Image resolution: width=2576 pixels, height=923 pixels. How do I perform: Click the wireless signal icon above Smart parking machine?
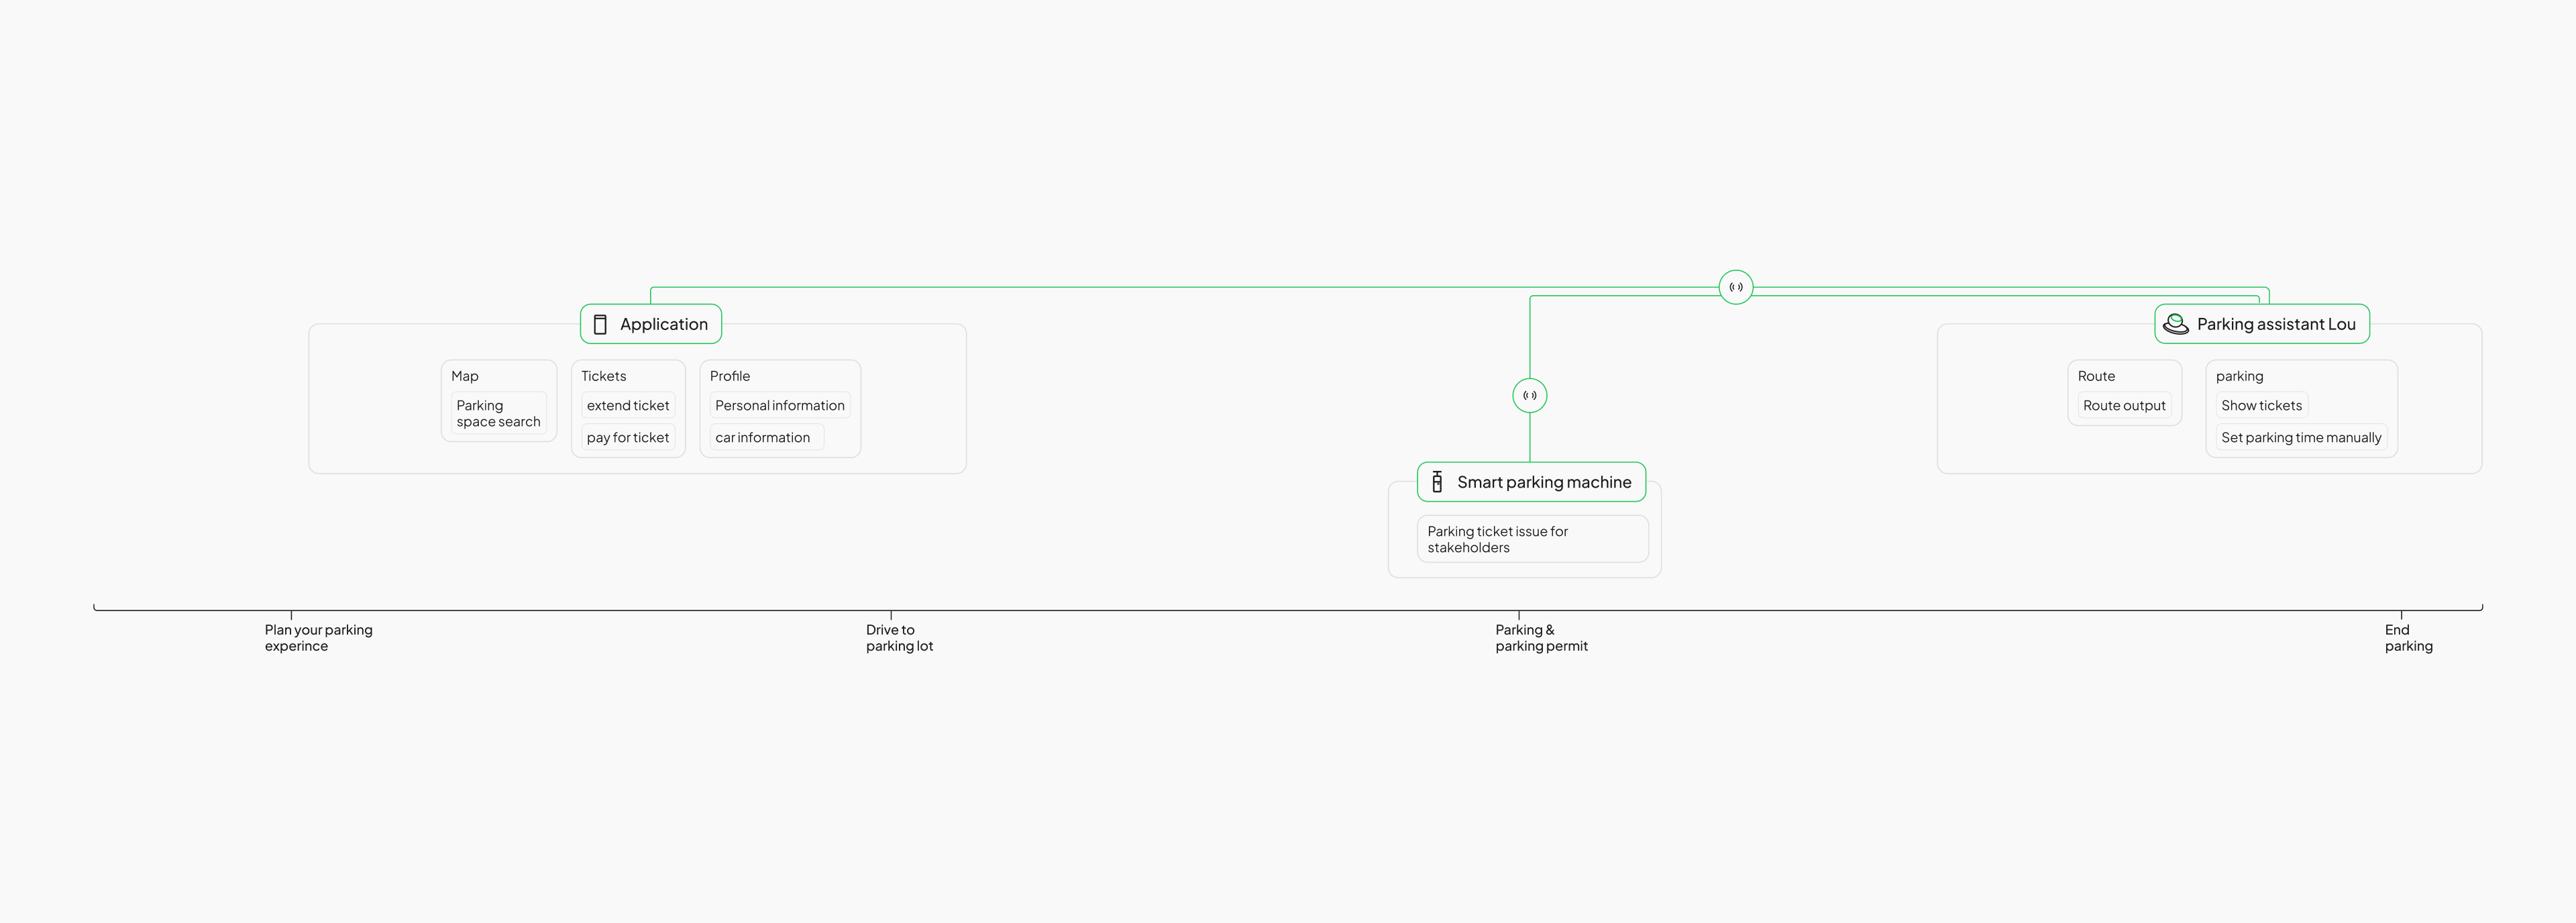pyautogui.click(x=1529, y=396)
